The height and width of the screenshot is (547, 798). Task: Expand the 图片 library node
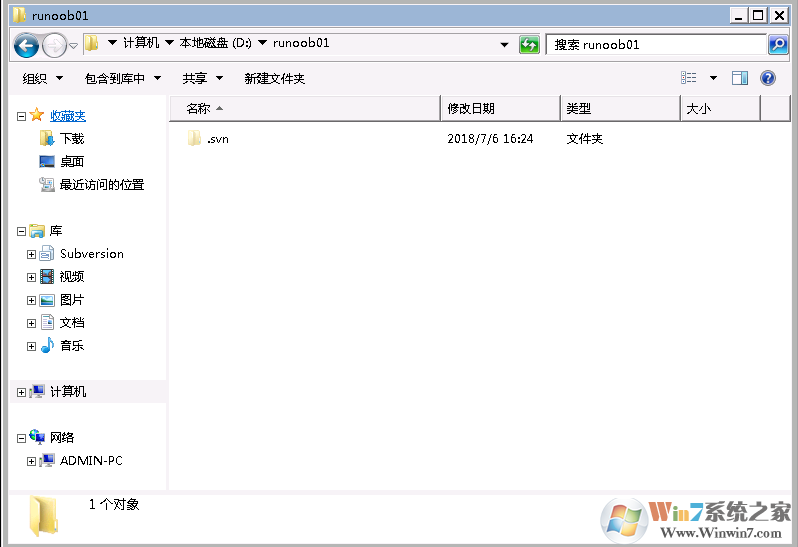31,300
